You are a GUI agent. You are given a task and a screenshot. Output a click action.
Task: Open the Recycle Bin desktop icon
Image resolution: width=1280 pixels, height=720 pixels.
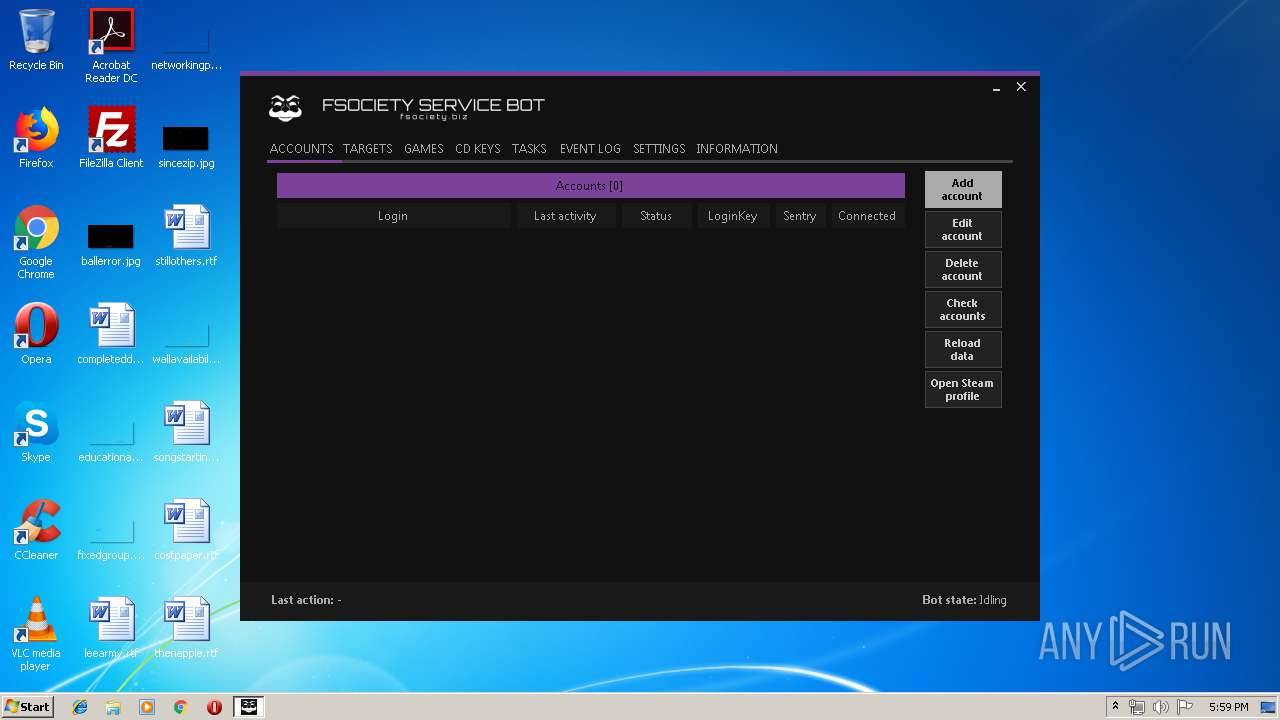coord(36,40)
